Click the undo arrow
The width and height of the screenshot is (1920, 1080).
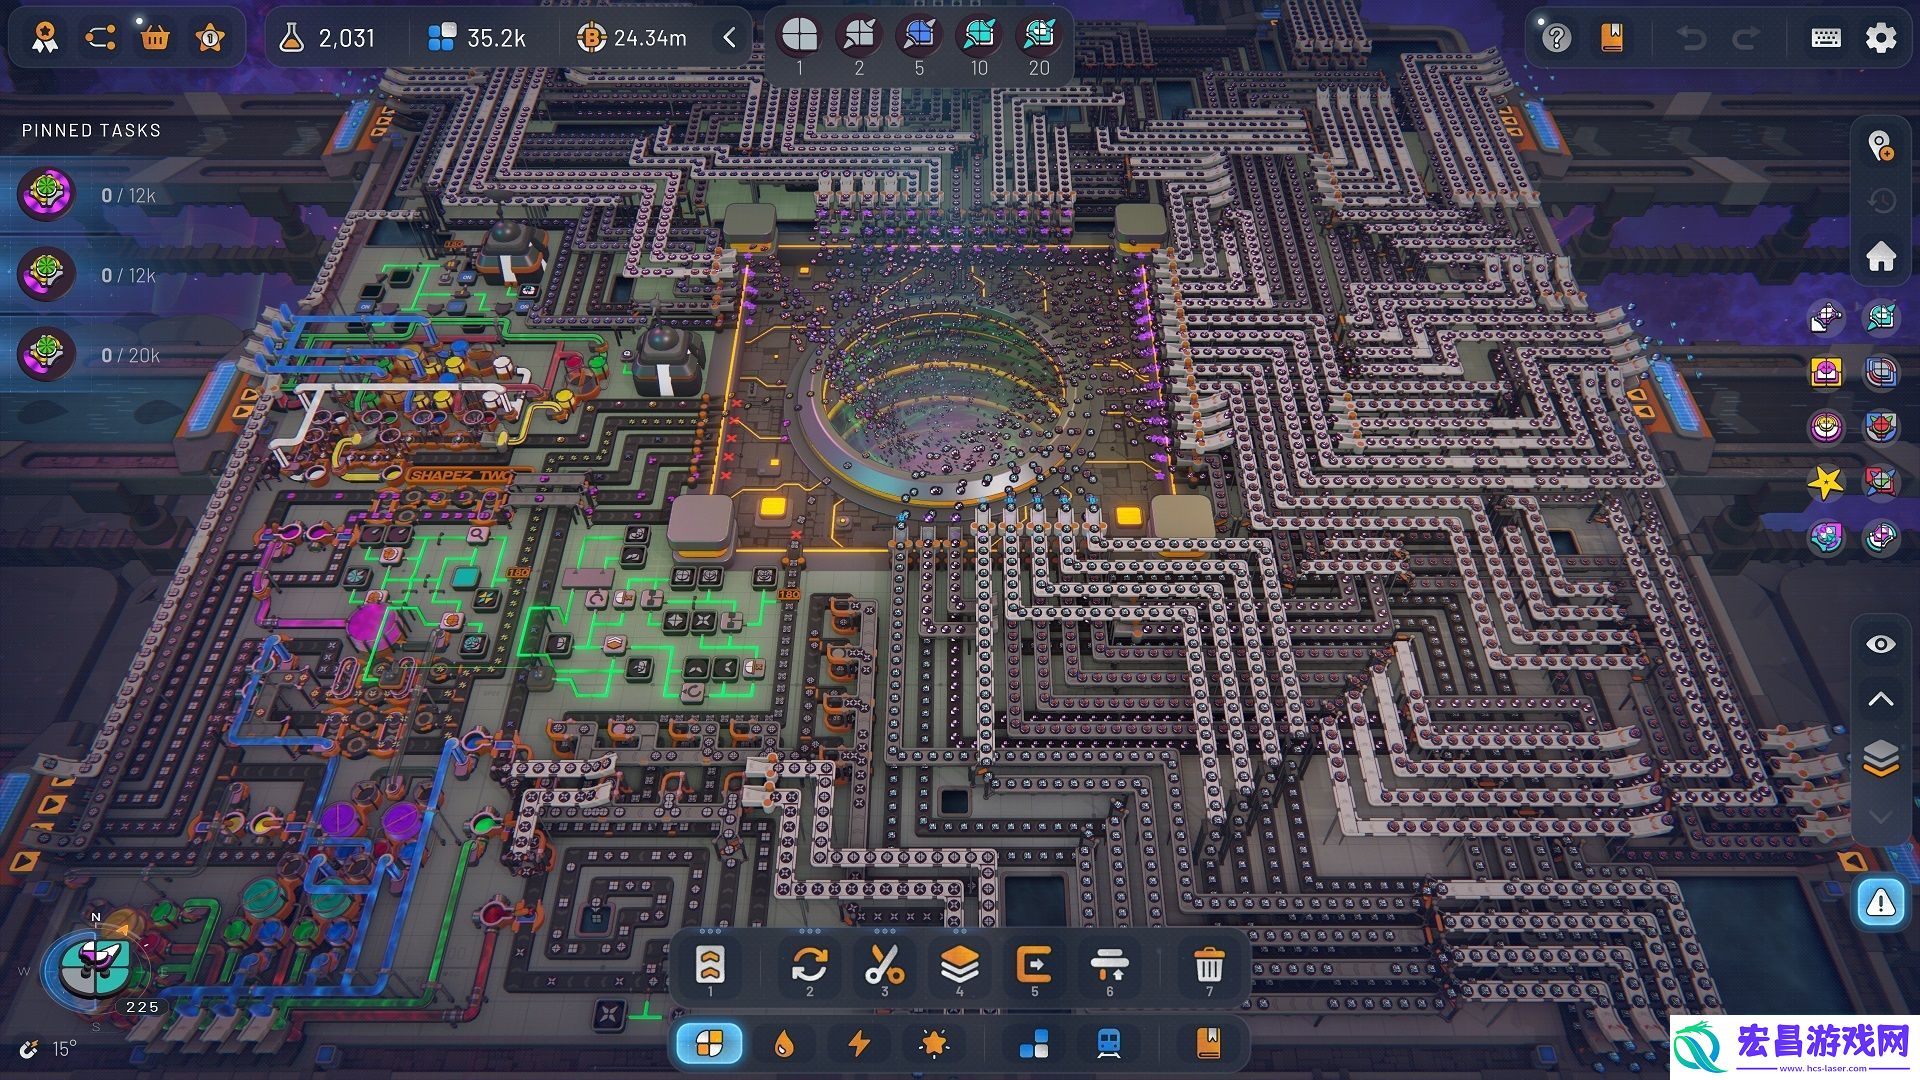pos(1691,38)
